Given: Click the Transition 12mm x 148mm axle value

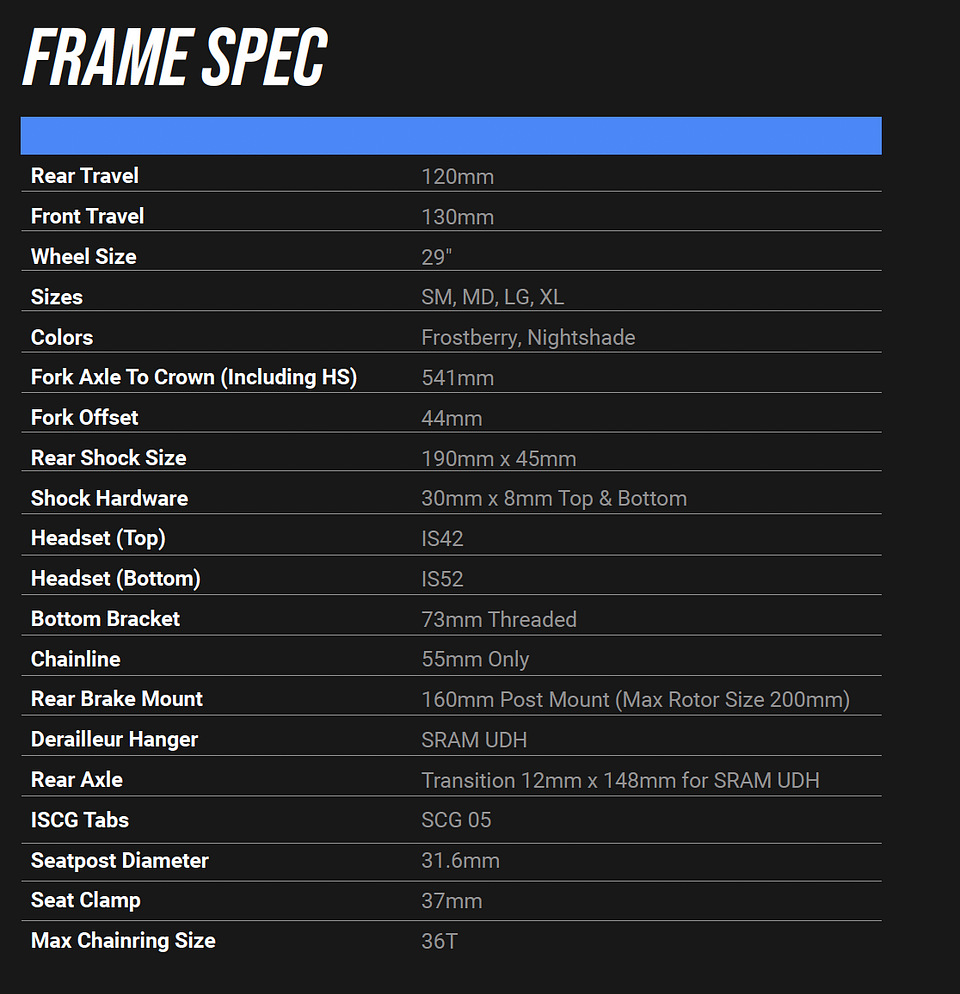Looking at the screenshot, I should (x=620, y=780).
